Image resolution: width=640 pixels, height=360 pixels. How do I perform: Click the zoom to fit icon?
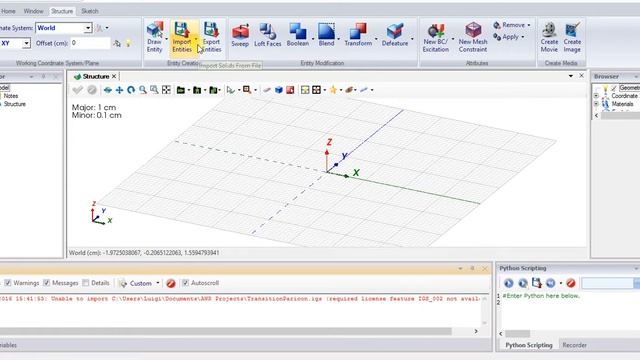[166, 90]
